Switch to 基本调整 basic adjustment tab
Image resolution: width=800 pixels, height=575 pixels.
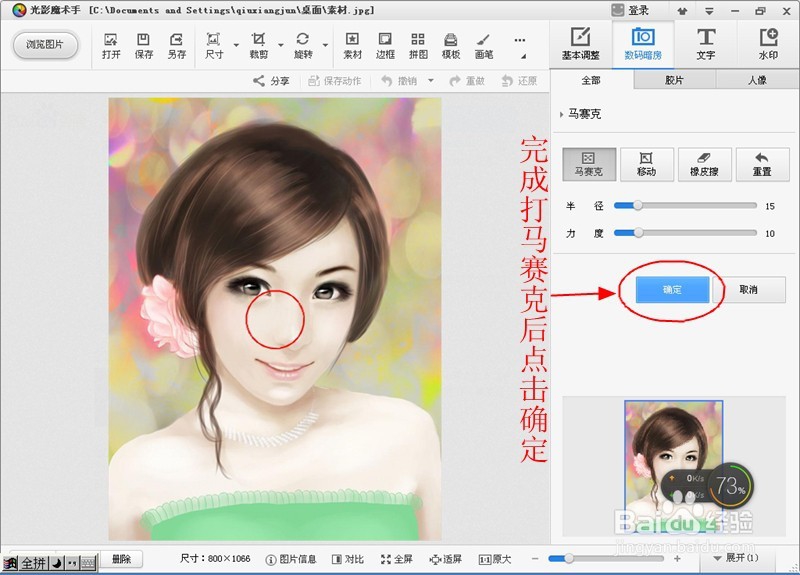click(581, 44)
